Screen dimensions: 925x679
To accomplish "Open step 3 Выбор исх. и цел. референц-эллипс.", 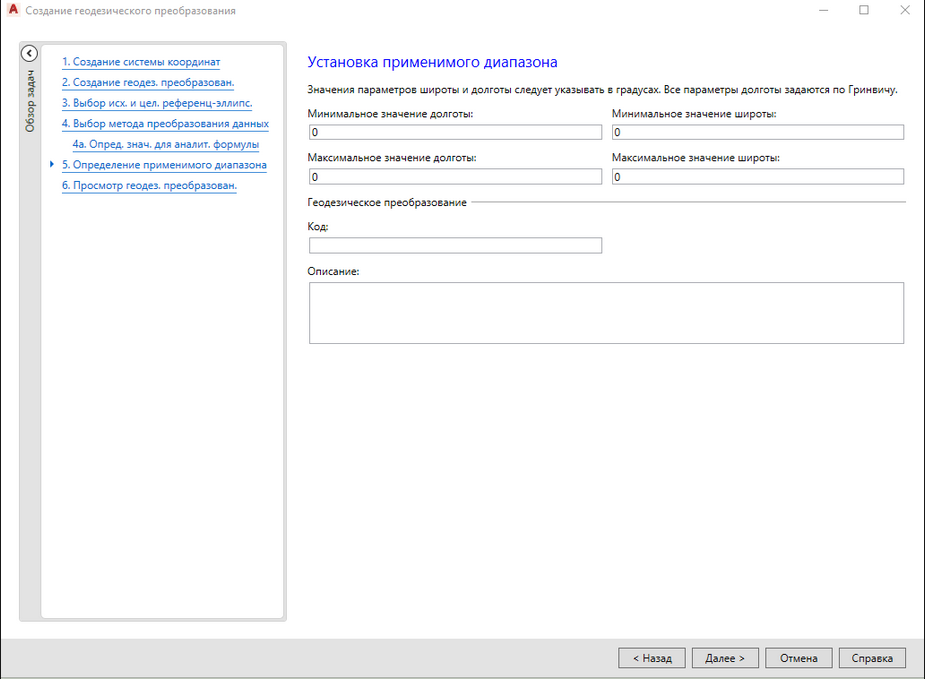I will coord(156,103).
